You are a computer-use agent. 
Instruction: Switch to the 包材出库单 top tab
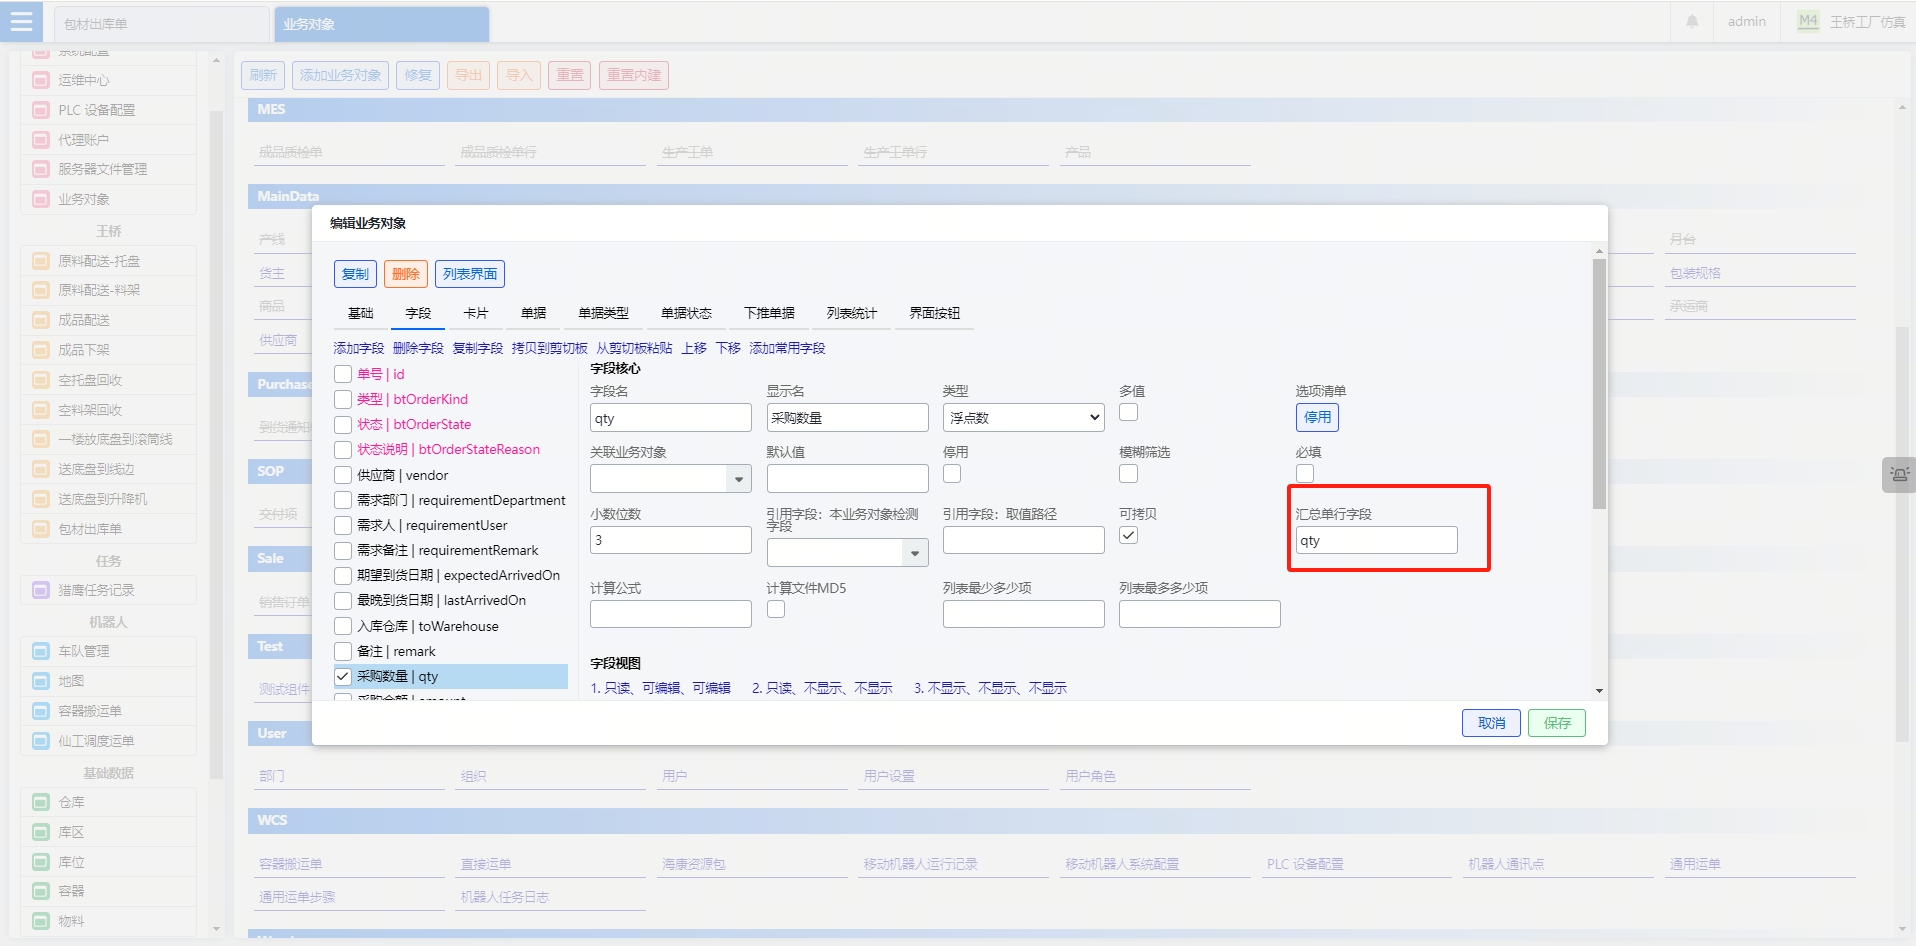161,24
